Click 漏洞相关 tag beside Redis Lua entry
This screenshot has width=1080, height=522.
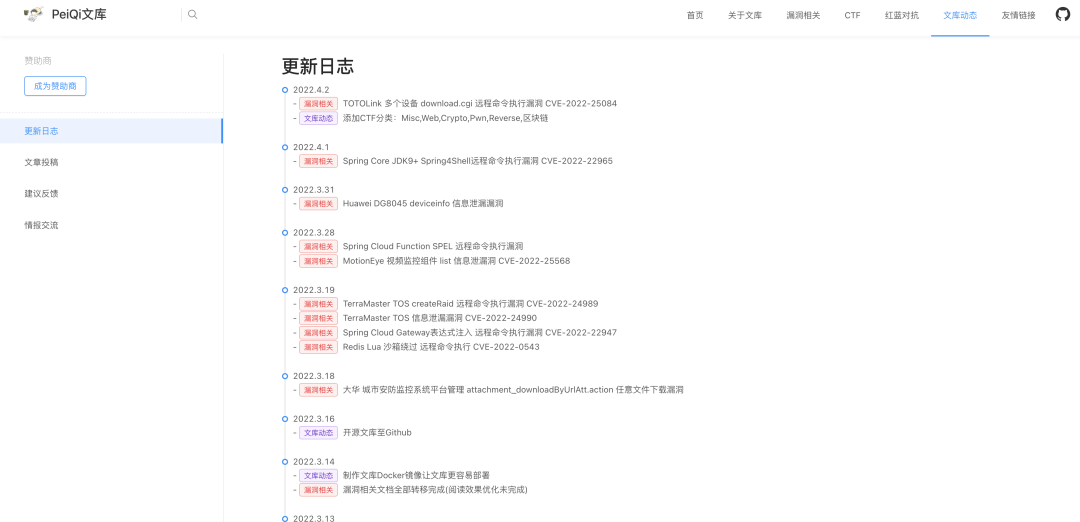point(318,347)
